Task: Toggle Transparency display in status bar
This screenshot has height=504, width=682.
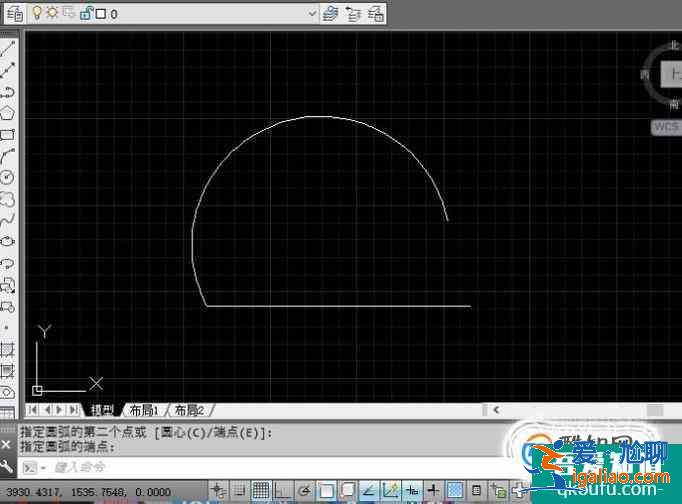Action: [x=455, y=491]
